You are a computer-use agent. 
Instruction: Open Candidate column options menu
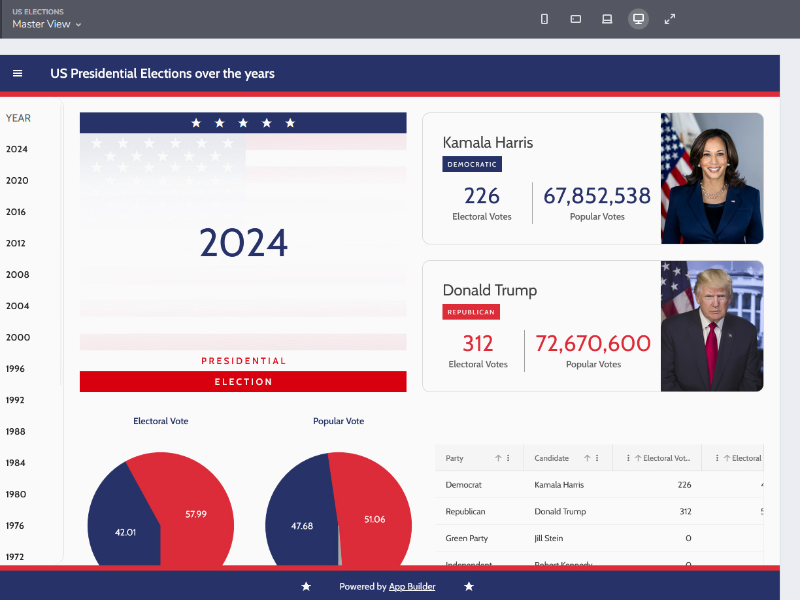(599, 458)
